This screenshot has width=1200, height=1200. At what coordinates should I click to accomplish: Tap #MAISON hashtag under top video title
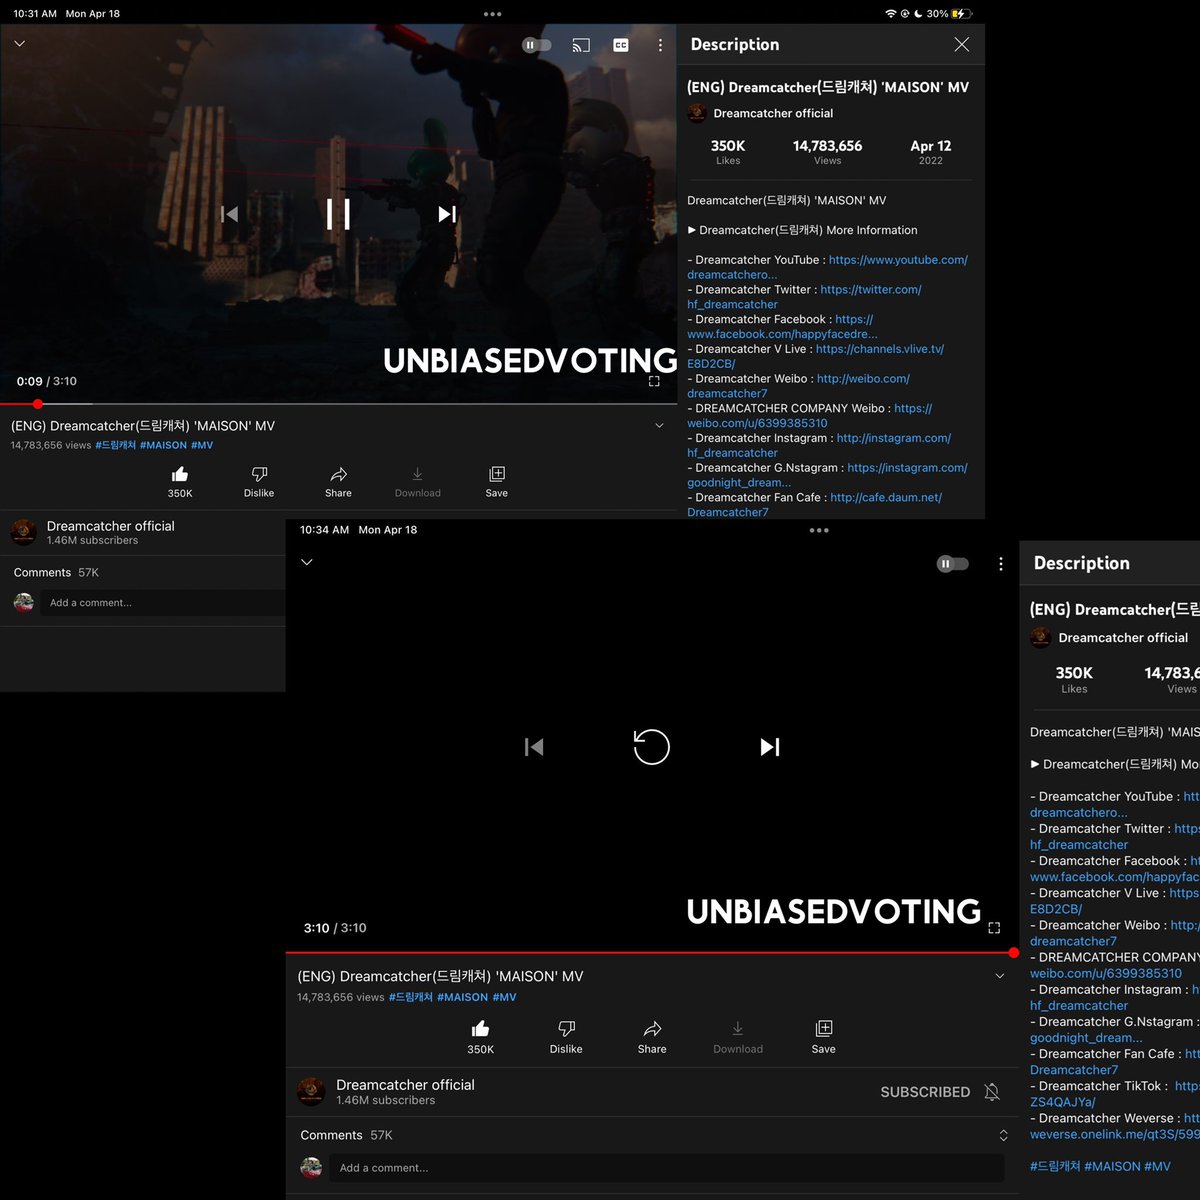click(163, 445)
